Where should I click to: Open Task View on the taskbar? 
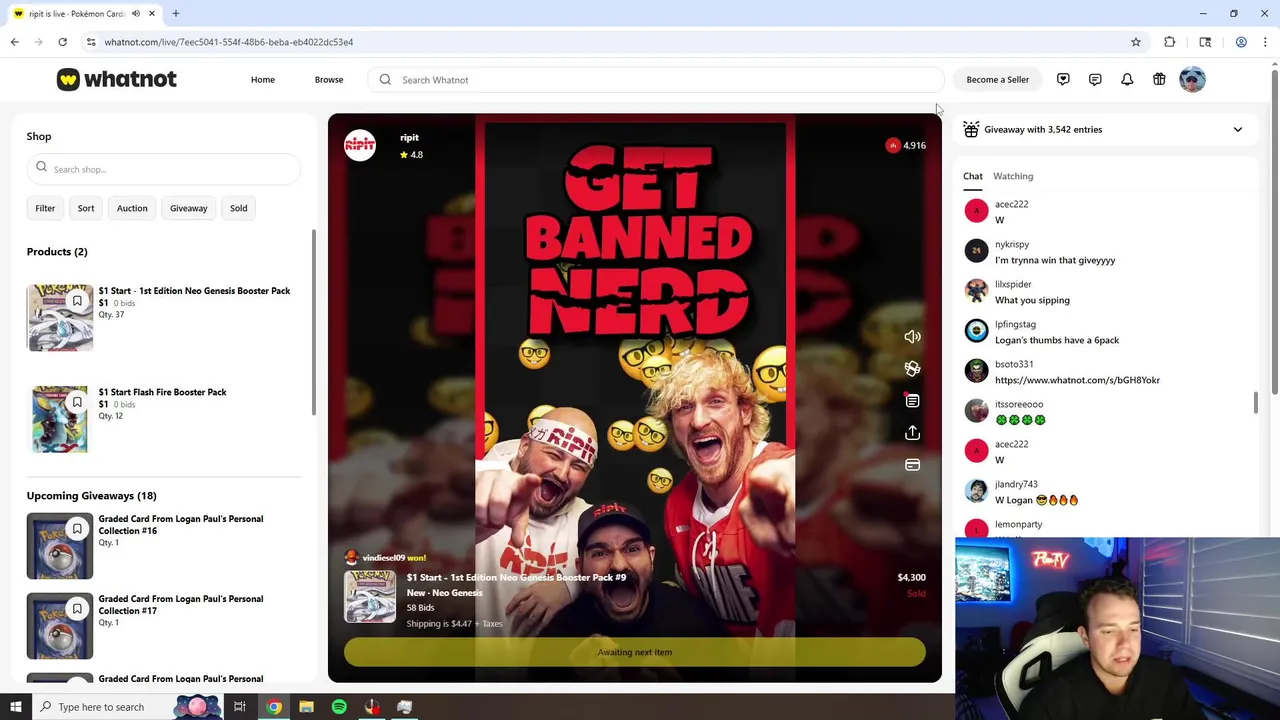(x=240, y=707)
